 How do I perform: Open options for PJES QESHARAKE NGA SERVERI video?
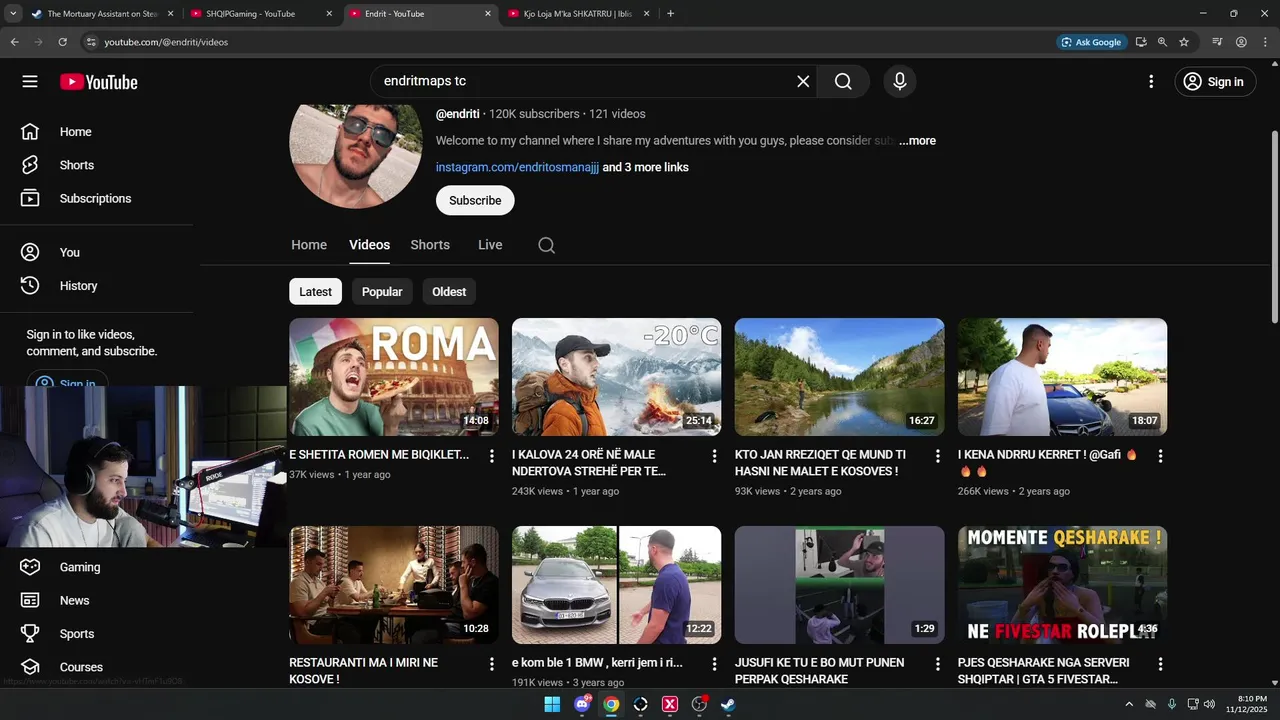[1160, 664]
